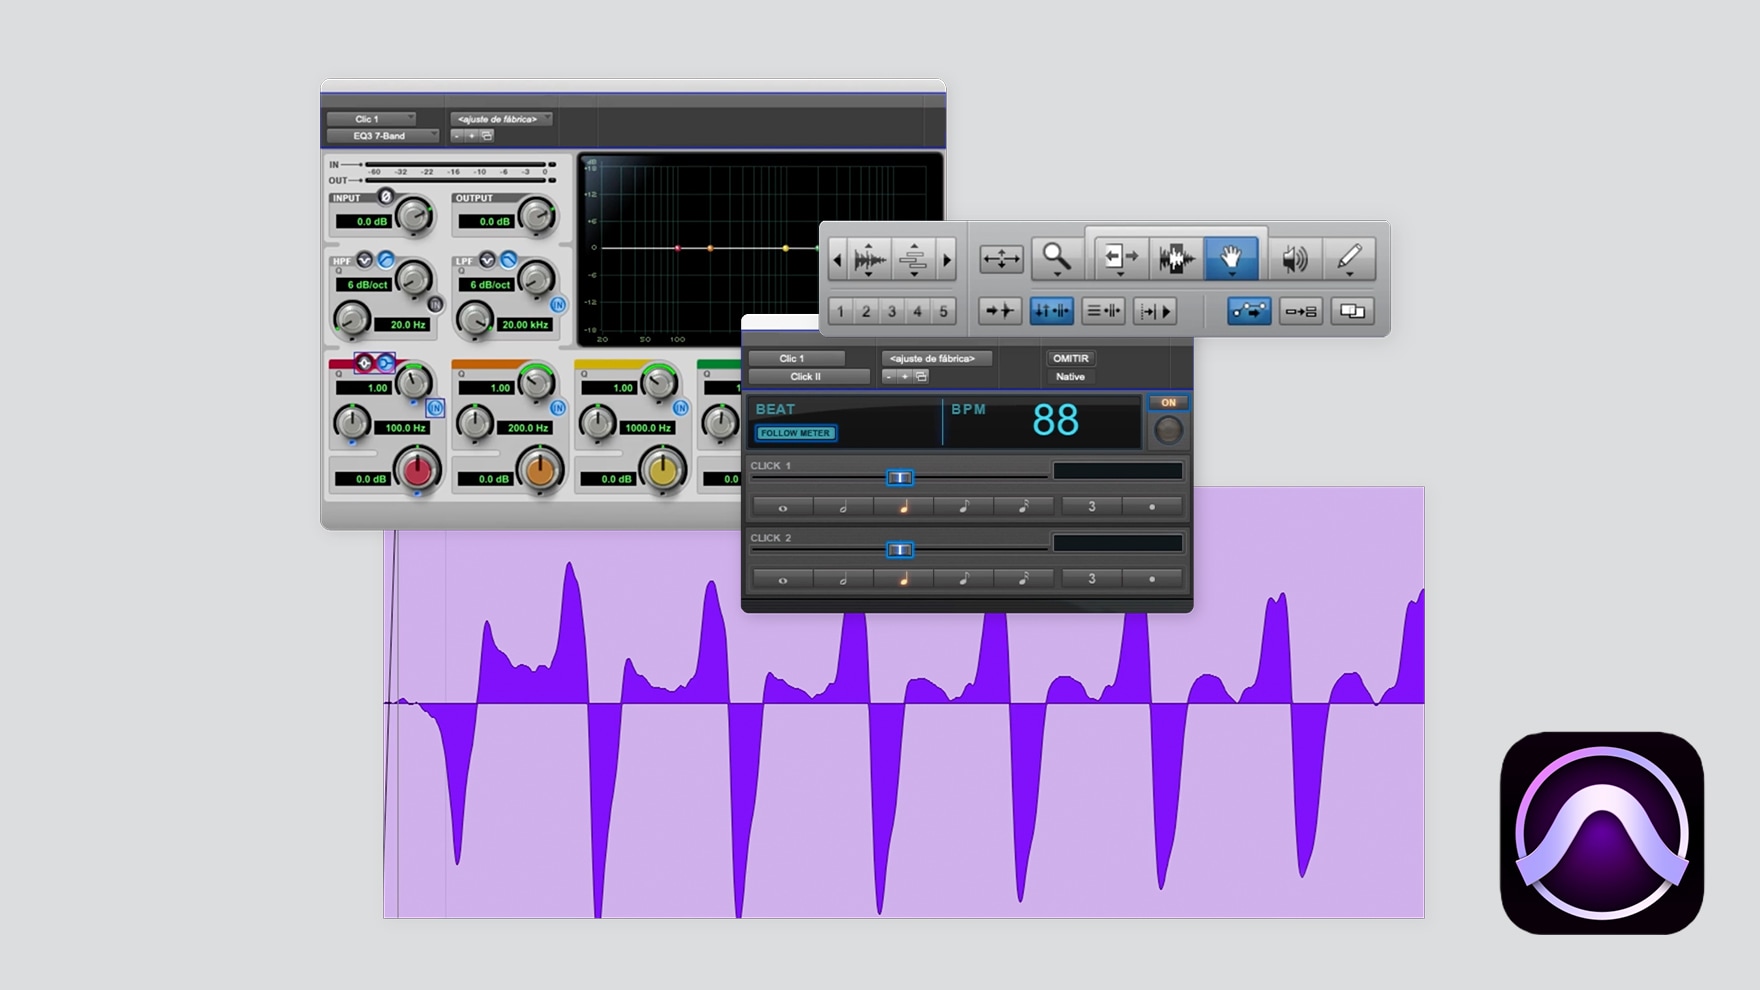
Task: Click the Pro Tools app icon
Action: (x=1601, y=833)
